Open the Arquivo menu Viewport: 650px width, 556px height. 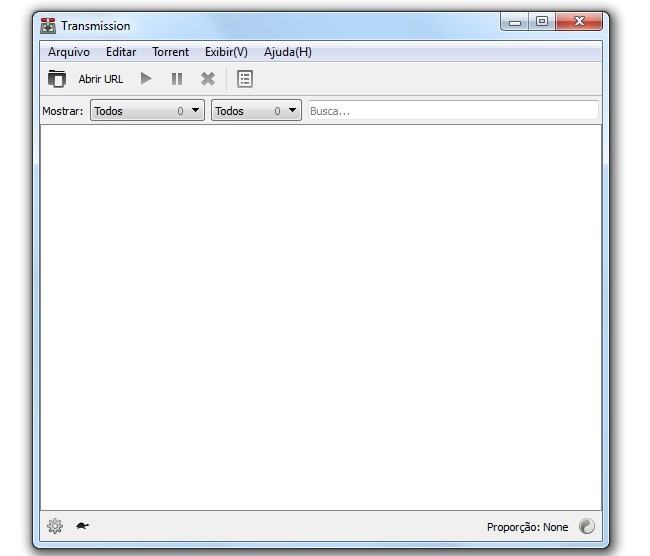point(69,52)
